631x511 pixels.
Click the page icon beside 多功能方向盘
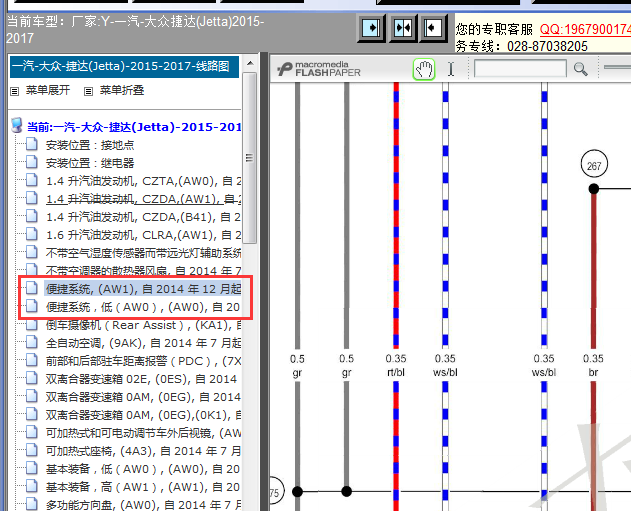(32, 504)
